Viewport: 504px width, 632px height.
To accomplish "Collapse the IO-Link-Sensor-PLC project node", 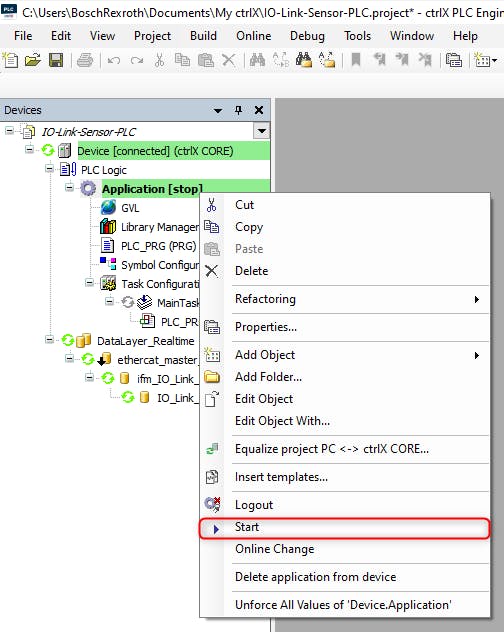I will (x=9, y=131).
